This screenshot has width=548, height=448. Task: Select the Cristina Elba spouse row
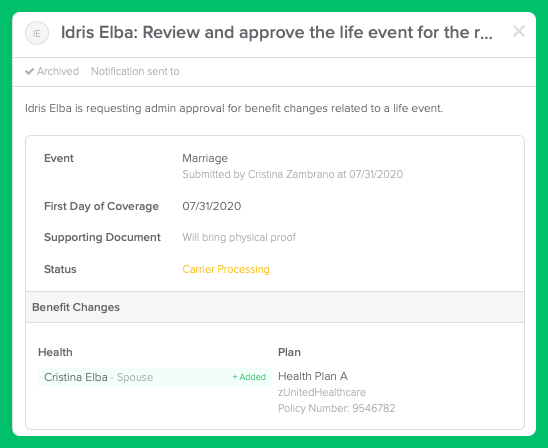coord(155,377)
